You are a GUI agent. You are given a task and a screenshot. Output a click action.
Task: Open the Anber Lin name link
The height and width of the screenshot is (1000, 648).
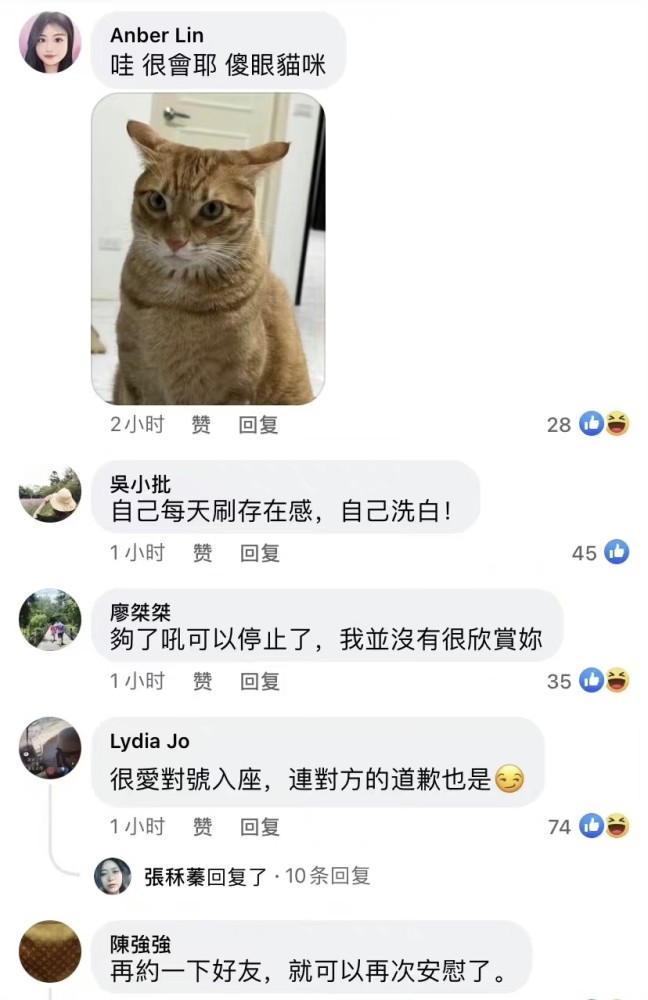point(157,35)
